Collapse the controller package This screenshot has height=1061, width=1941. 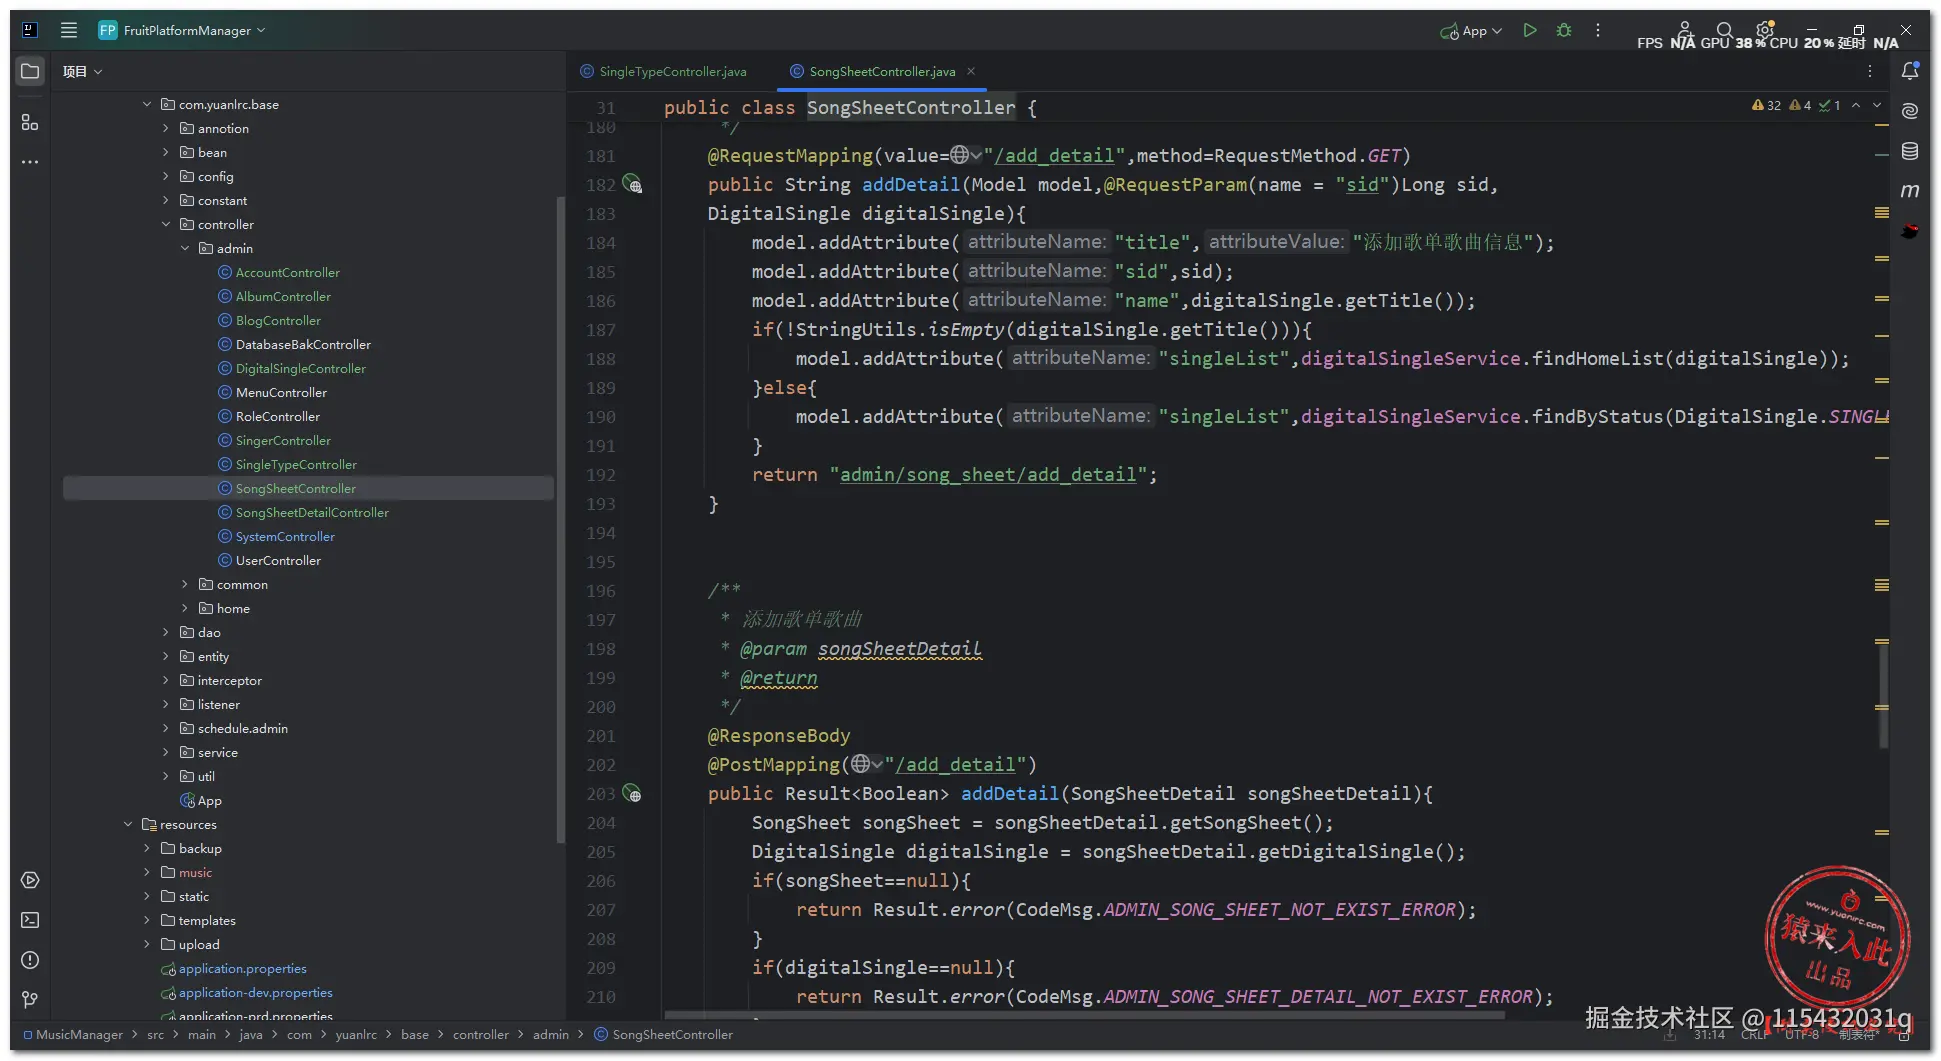[x=166, y=224]
